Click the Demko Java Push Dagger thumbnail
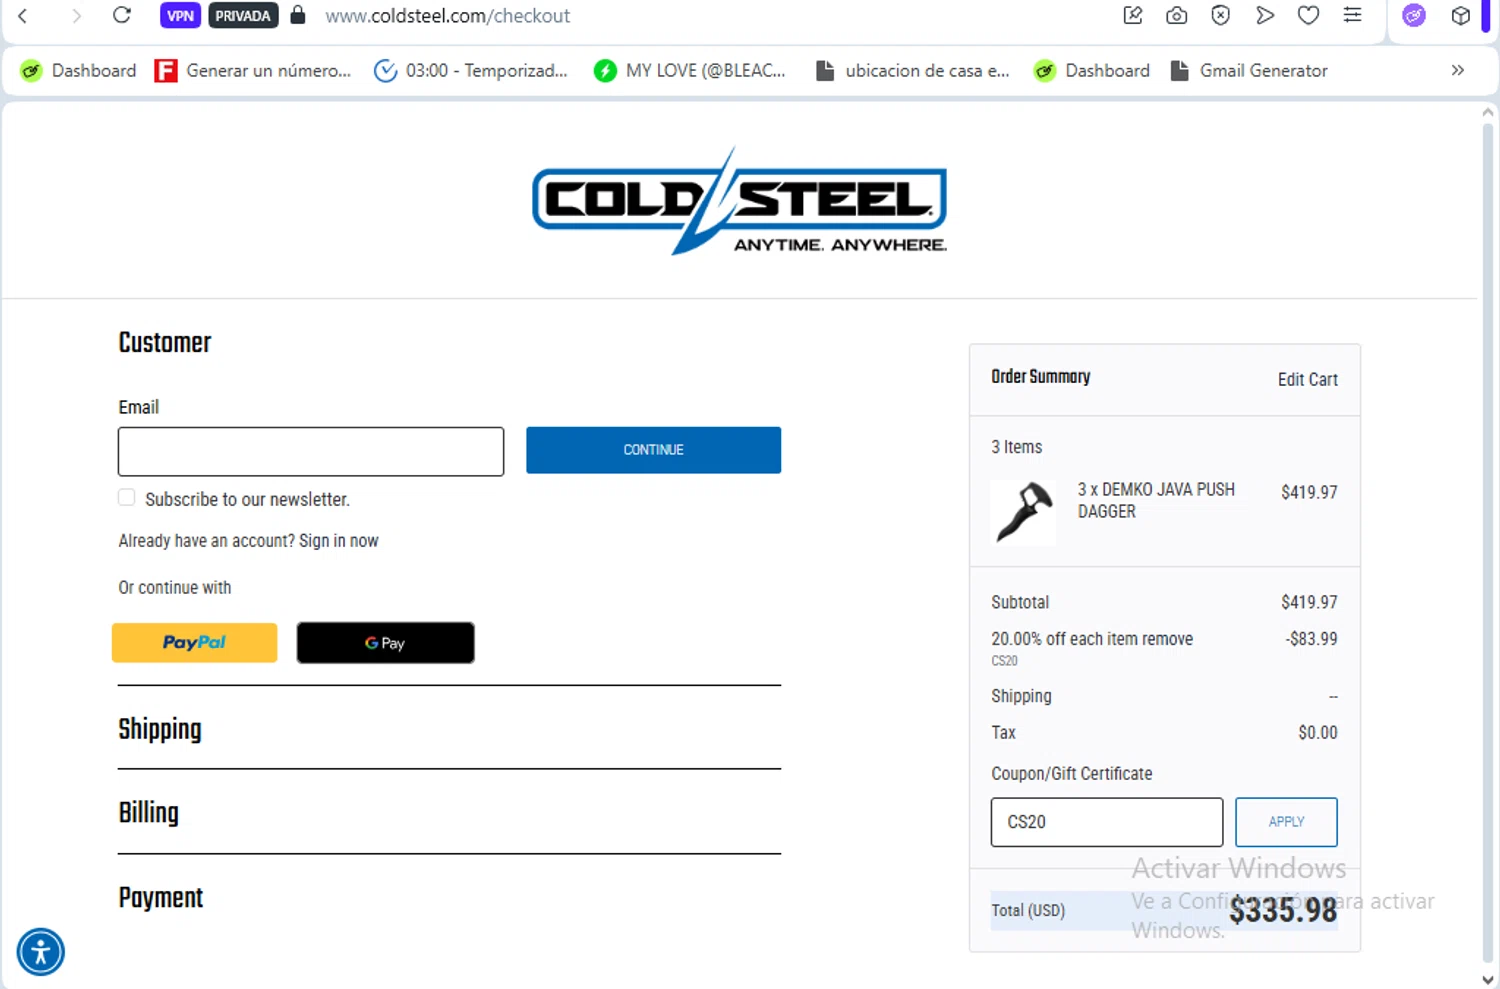 [1023, 512]
